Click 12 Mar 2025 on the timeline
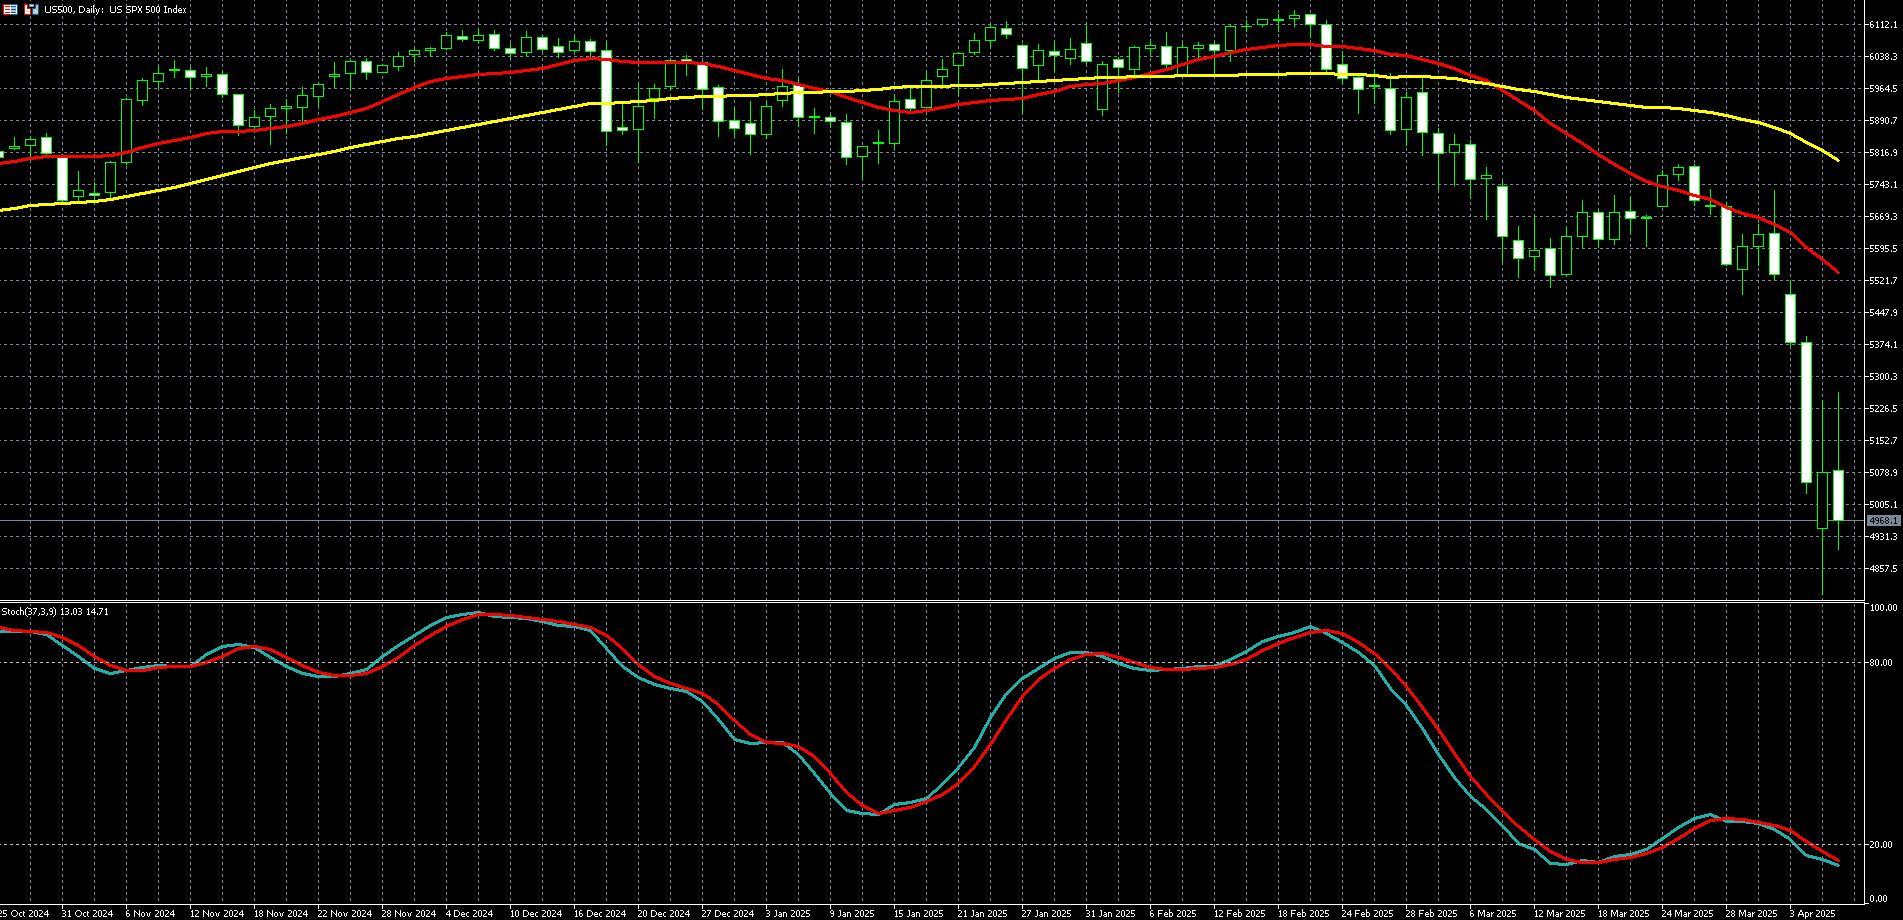The height and width of the screenshot is (920, 1903). coord(1559,913)
